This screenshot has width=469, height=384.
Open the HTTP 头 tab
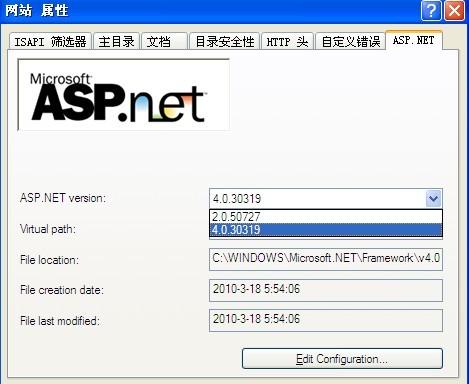pos(287,41)
